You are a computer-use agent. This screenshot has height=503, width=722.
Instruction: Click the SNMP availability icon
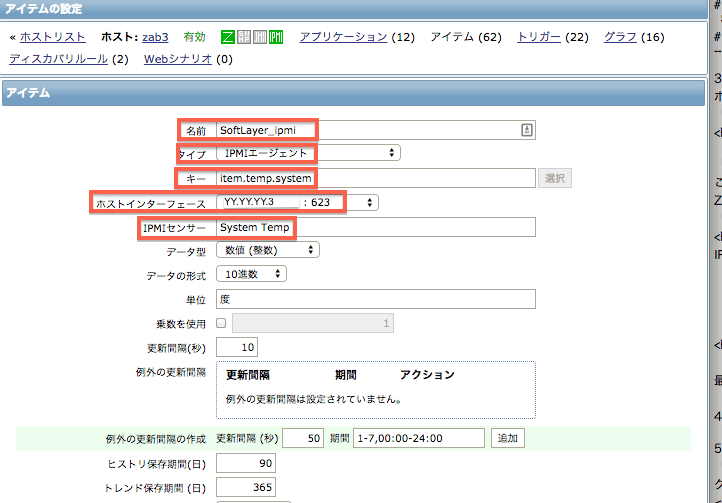(244, 37)
